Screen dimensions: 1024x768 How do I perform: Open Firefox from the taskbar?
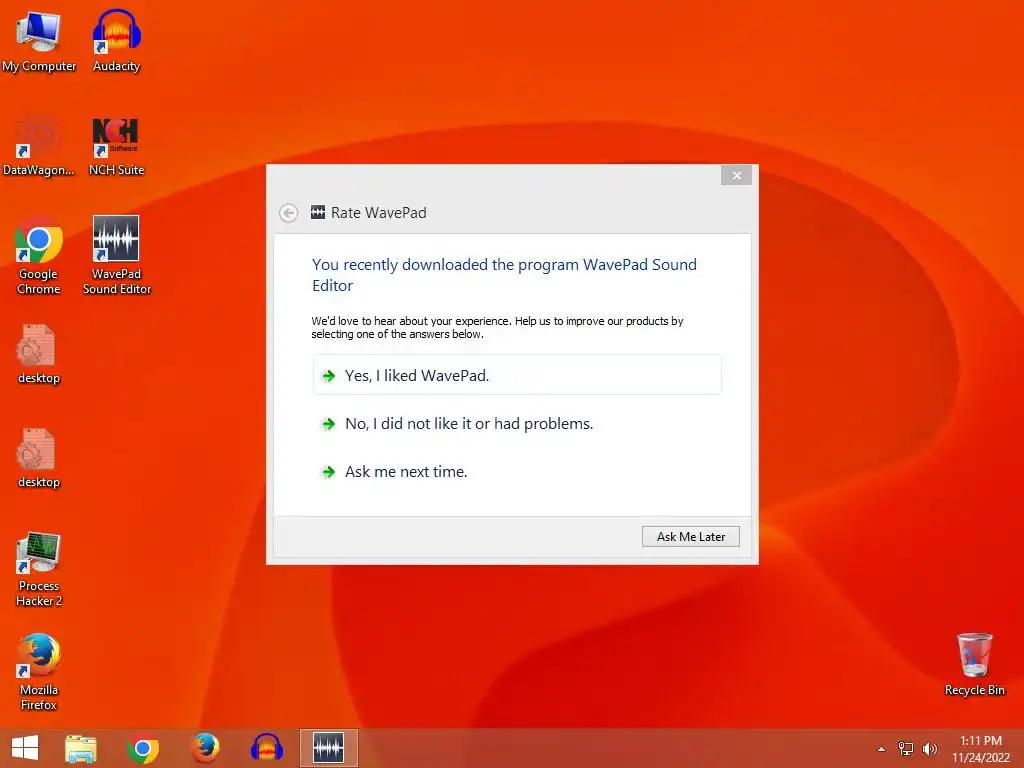click(x=205, y=748)
